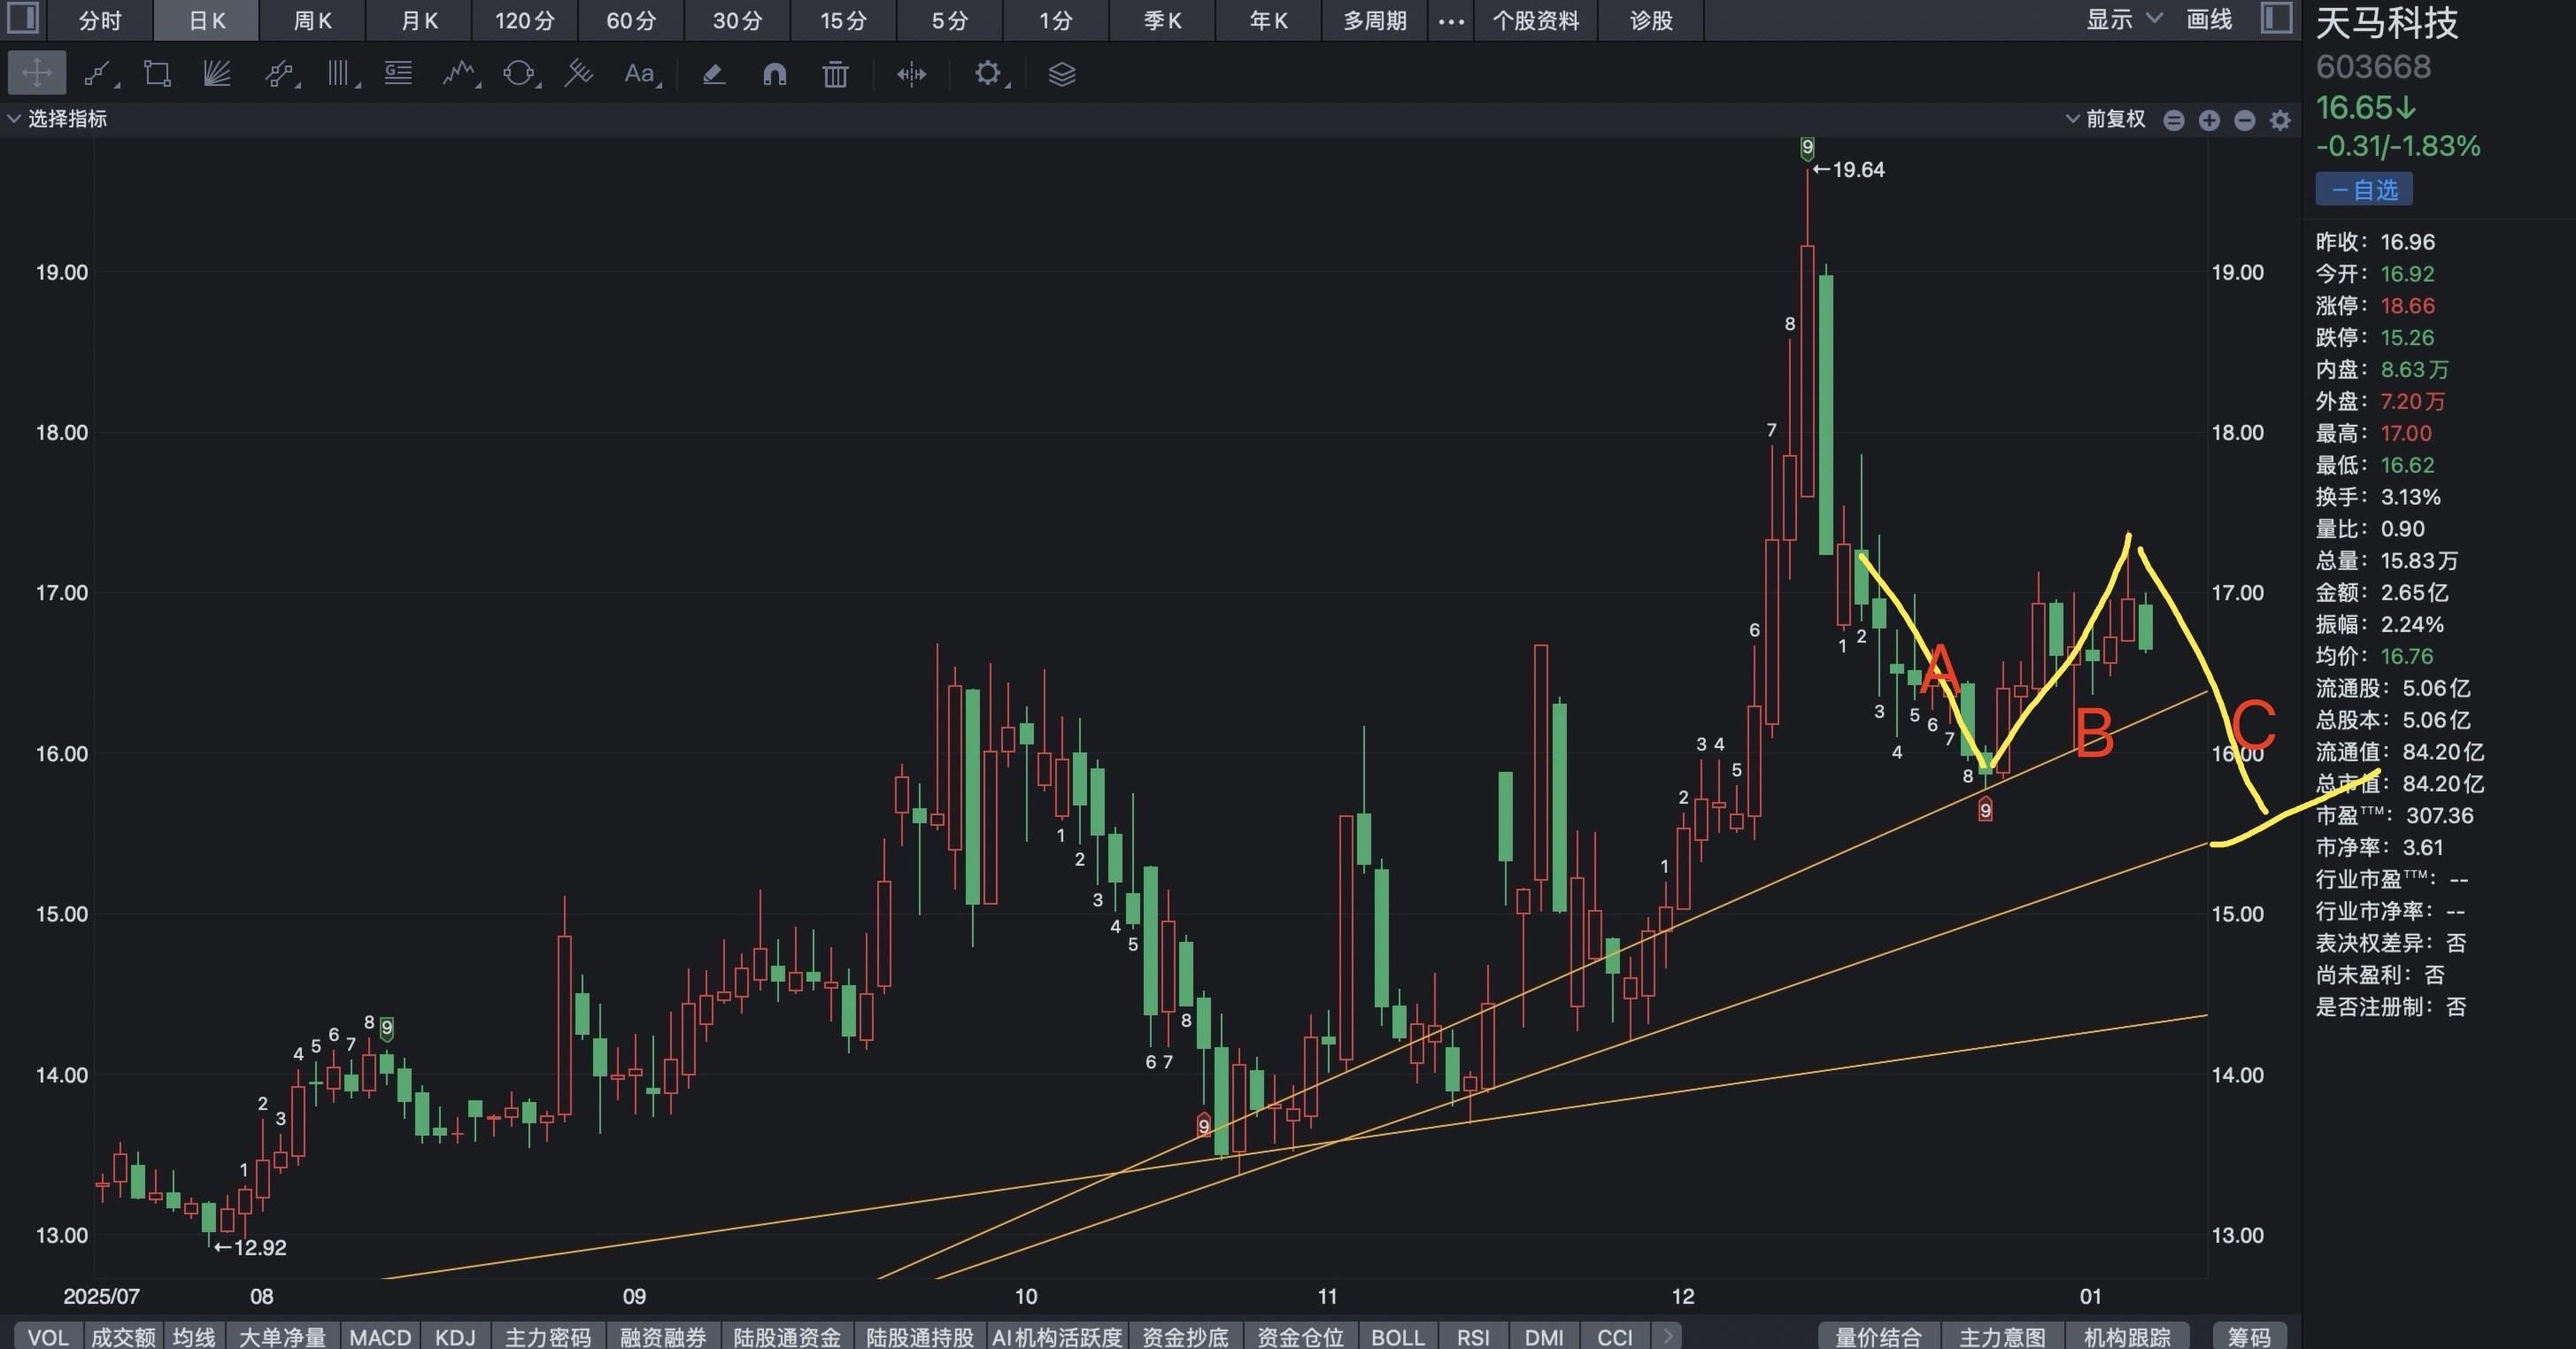Click the trash icon to delete drawings
This screenshot has width=2576, height=1349.
(835, 73)
